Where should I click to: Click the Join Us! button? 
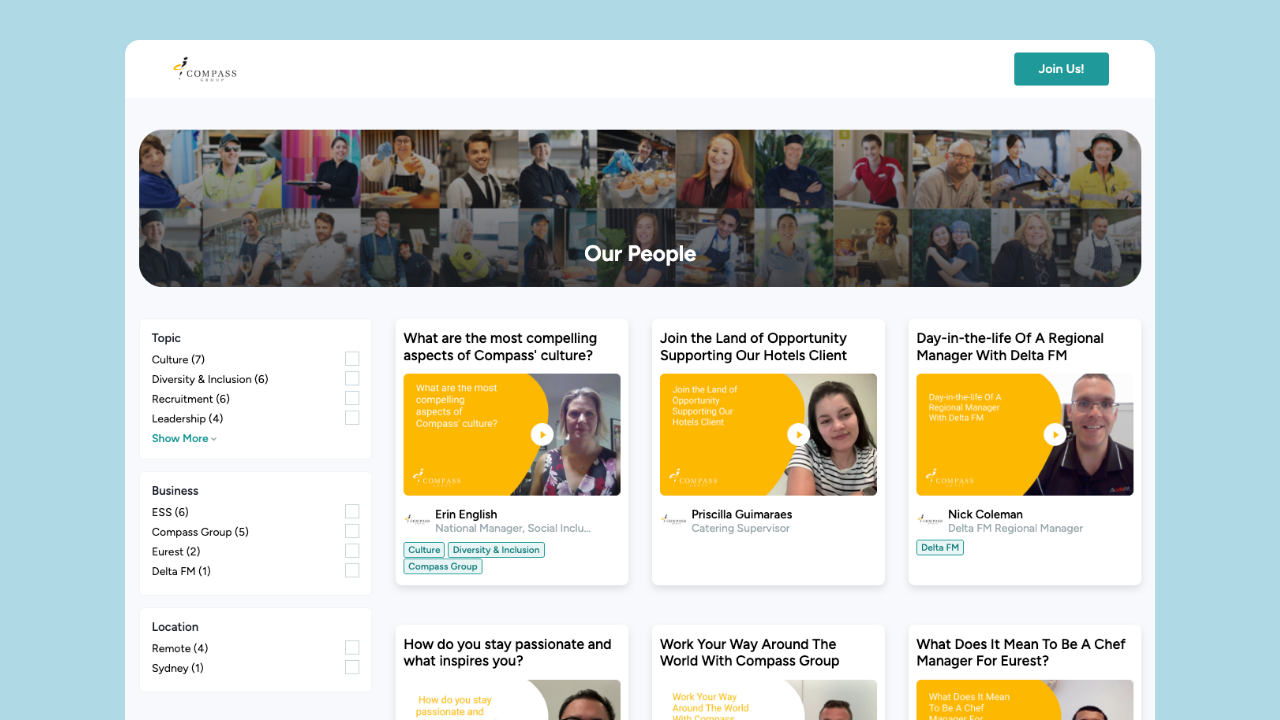1061,69
